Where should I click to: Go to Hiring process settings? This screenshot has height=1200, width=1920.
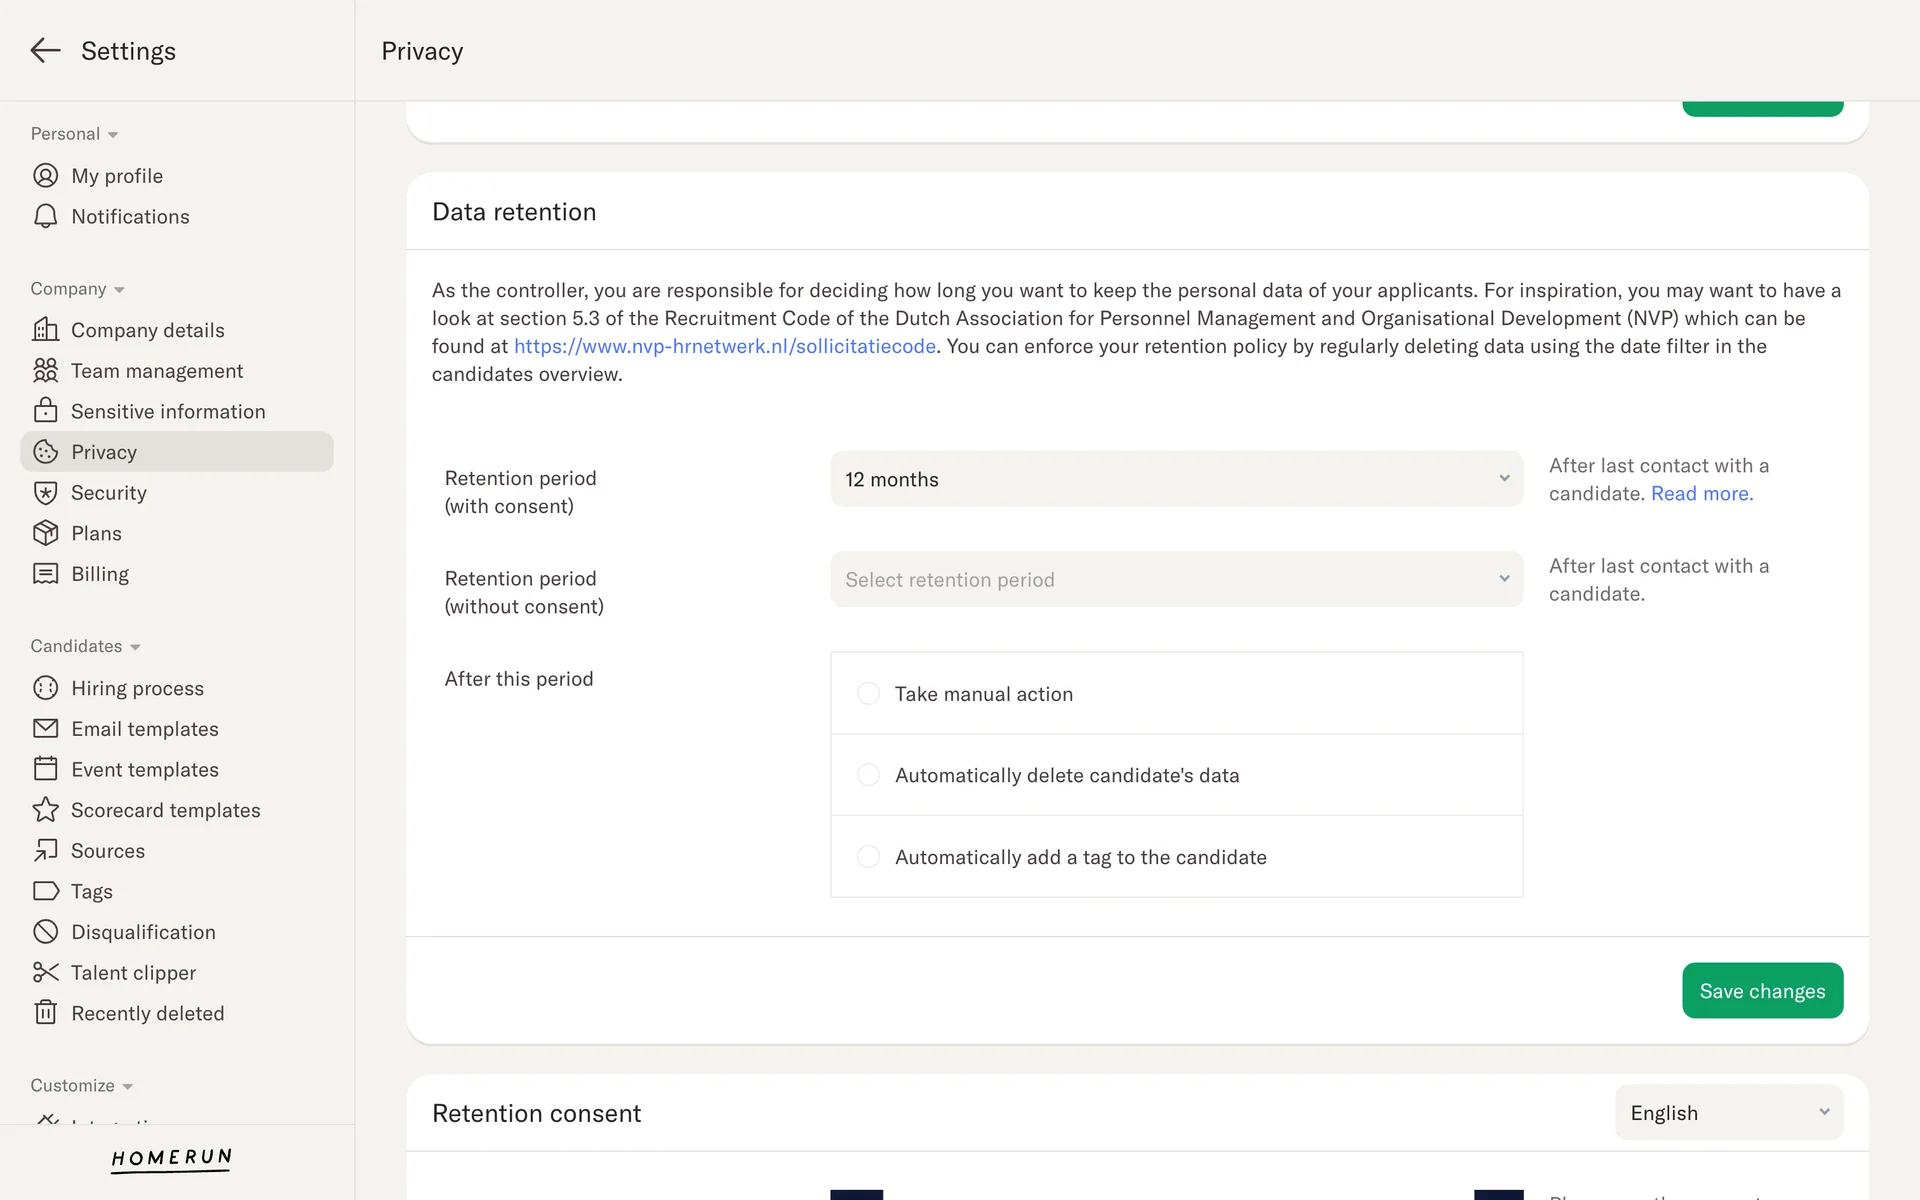click(x=137, y=688)
